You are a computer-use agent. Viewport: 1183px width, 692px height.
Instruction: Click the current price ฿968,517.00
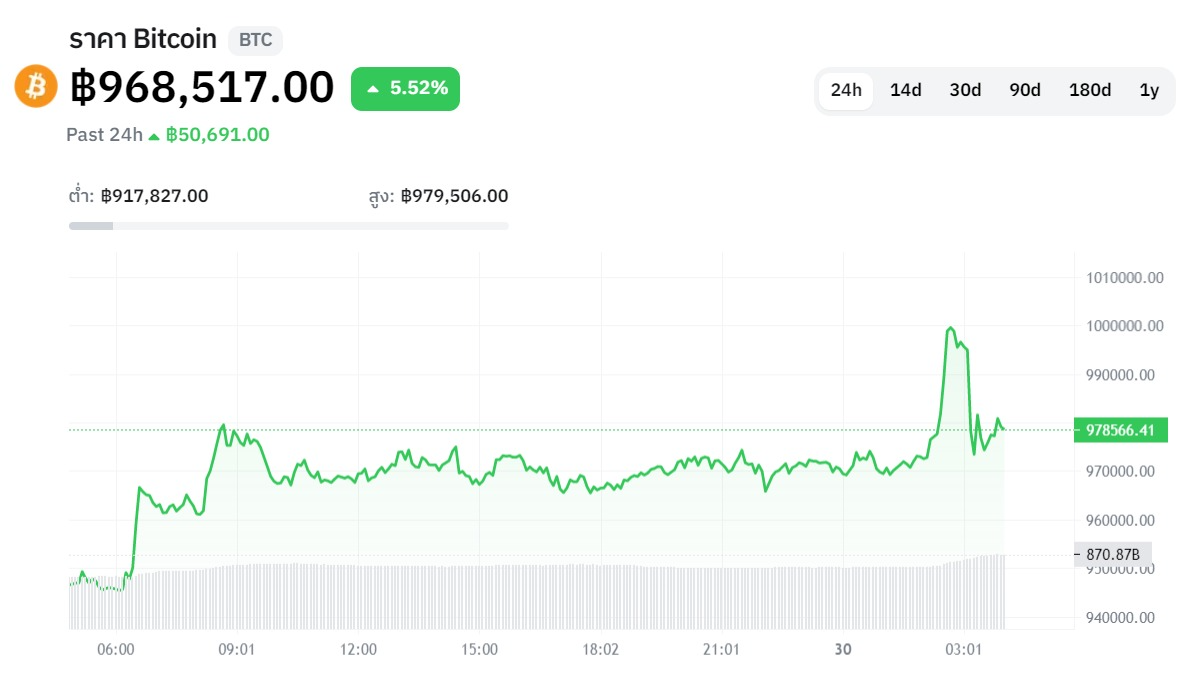click(202, 87)
